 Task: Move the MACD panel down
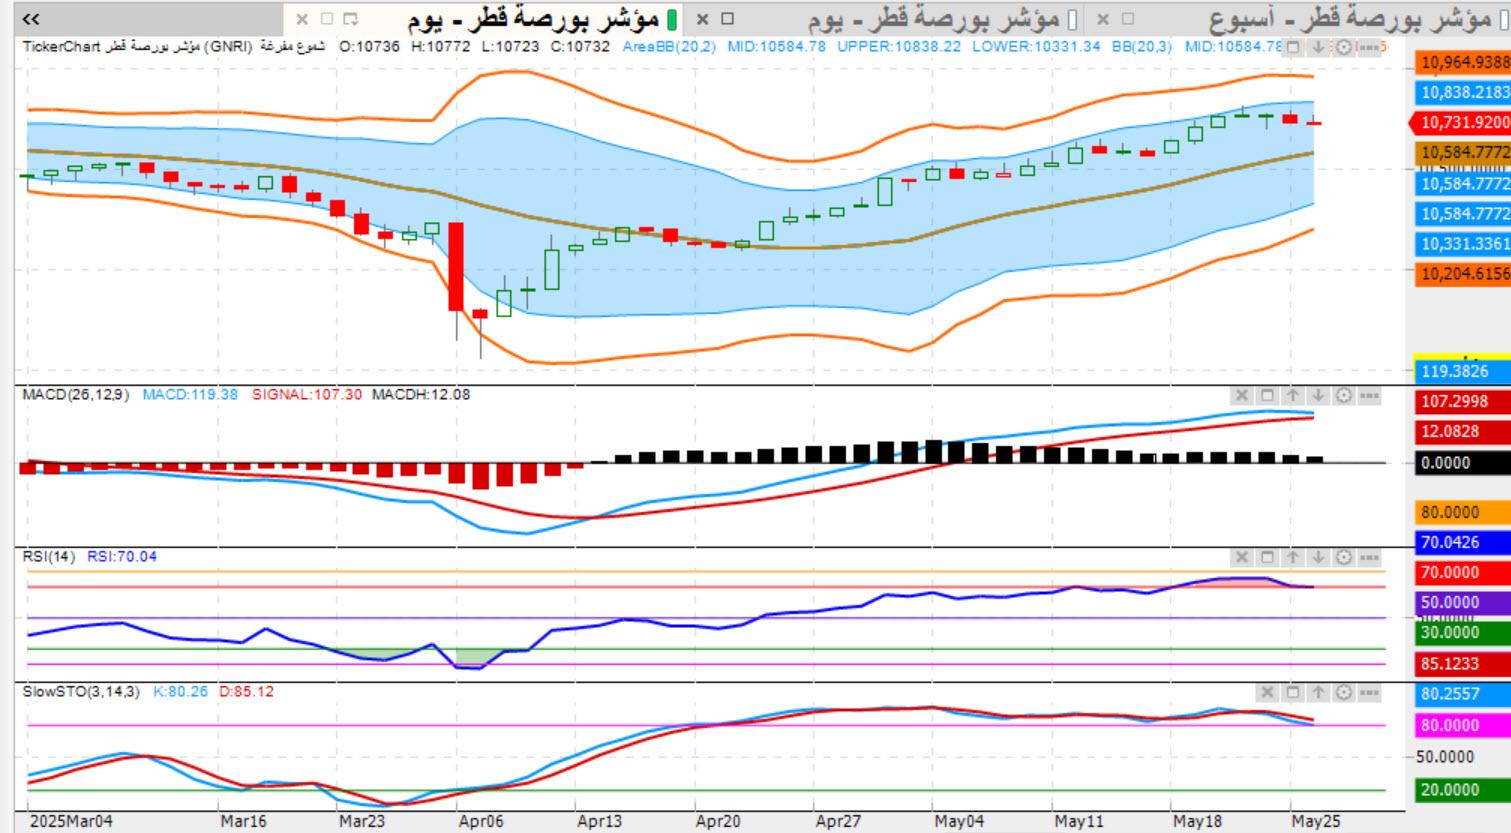1318,395
